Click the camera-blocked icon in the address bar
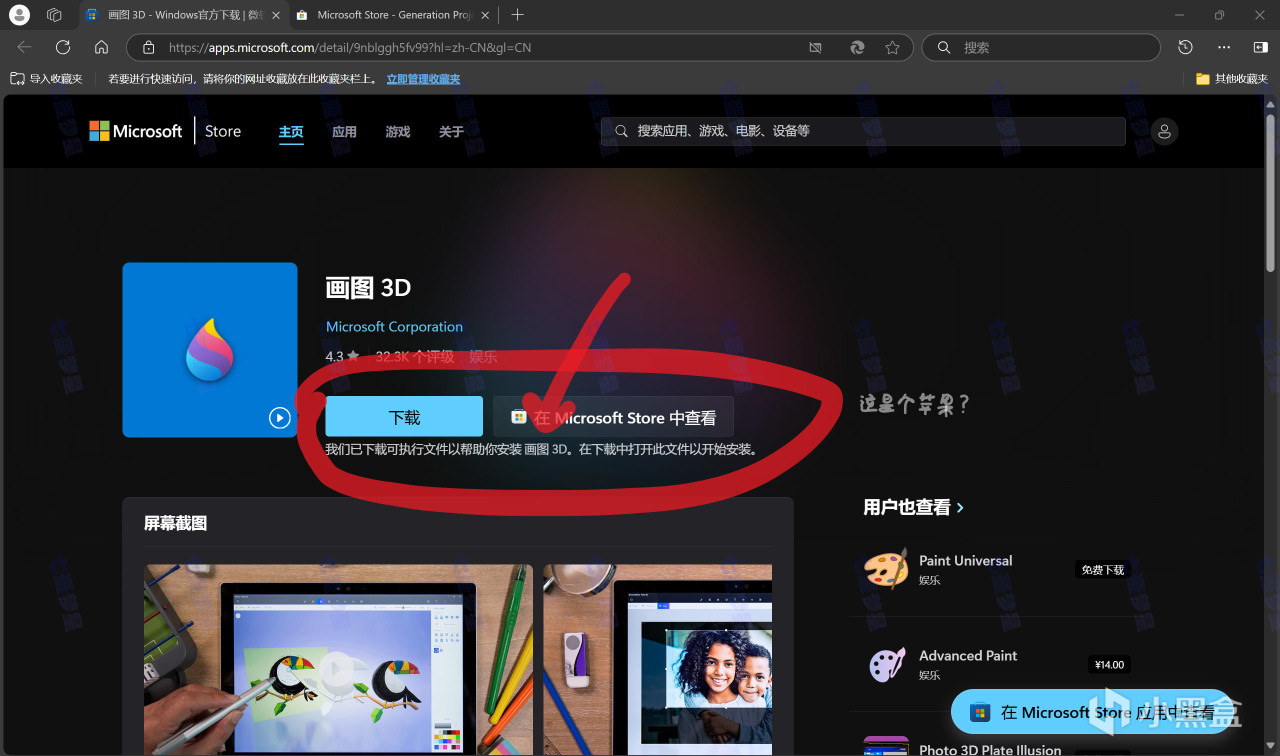This screenshot has height=756, width=1280. [815, 47]
